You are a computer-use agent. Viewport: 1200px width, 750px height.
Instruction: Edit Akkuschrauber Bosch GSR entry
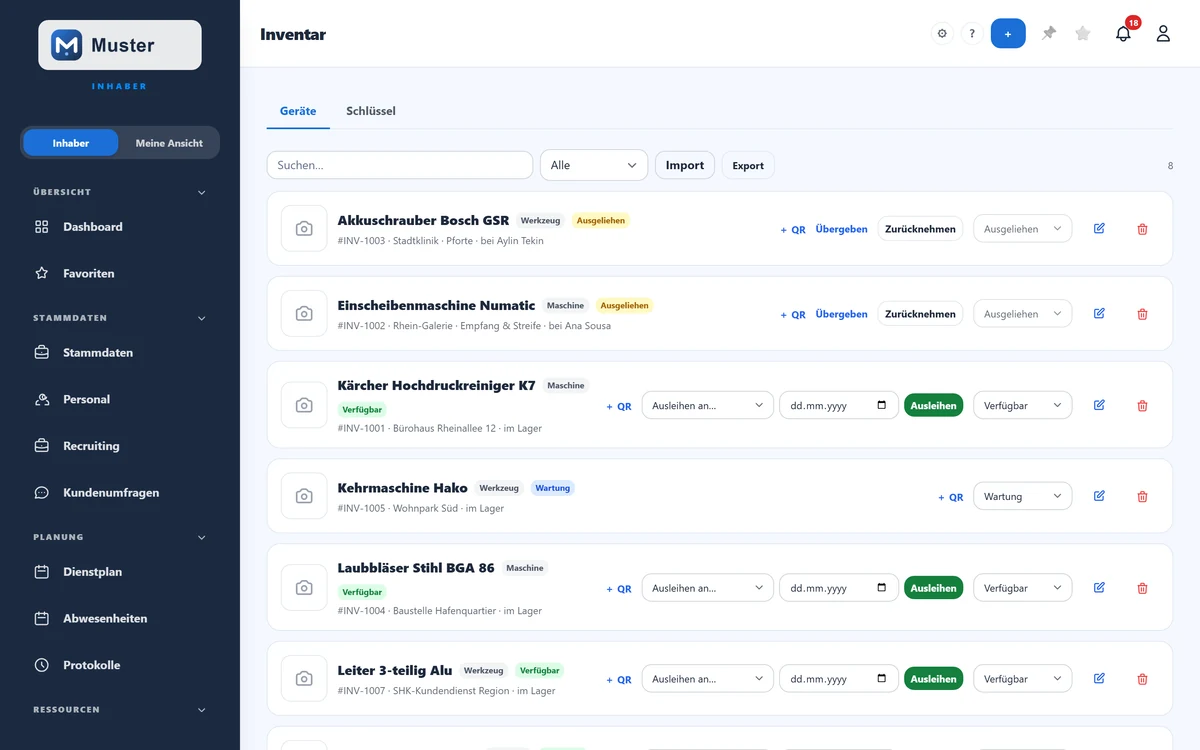pos(1099,229)
